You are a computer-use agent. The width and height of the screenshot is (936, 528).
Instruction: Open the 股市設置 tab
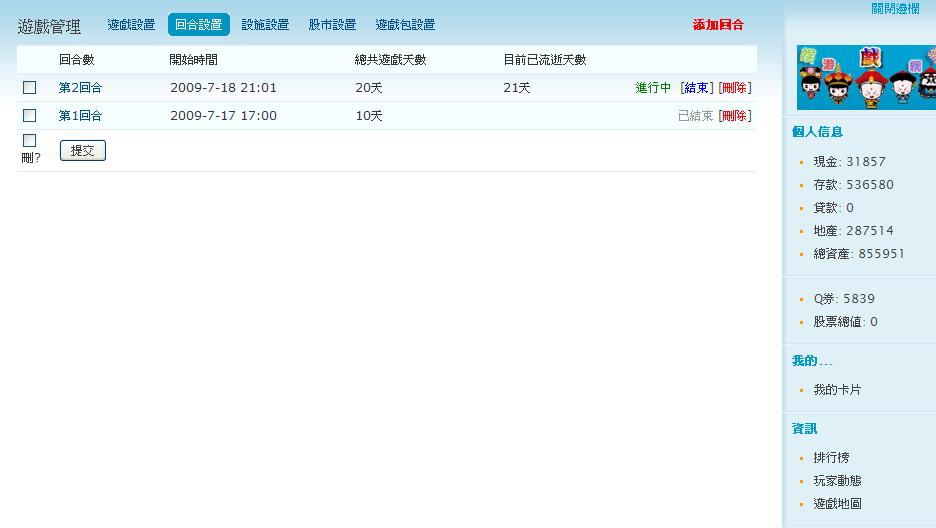point(332,24)
